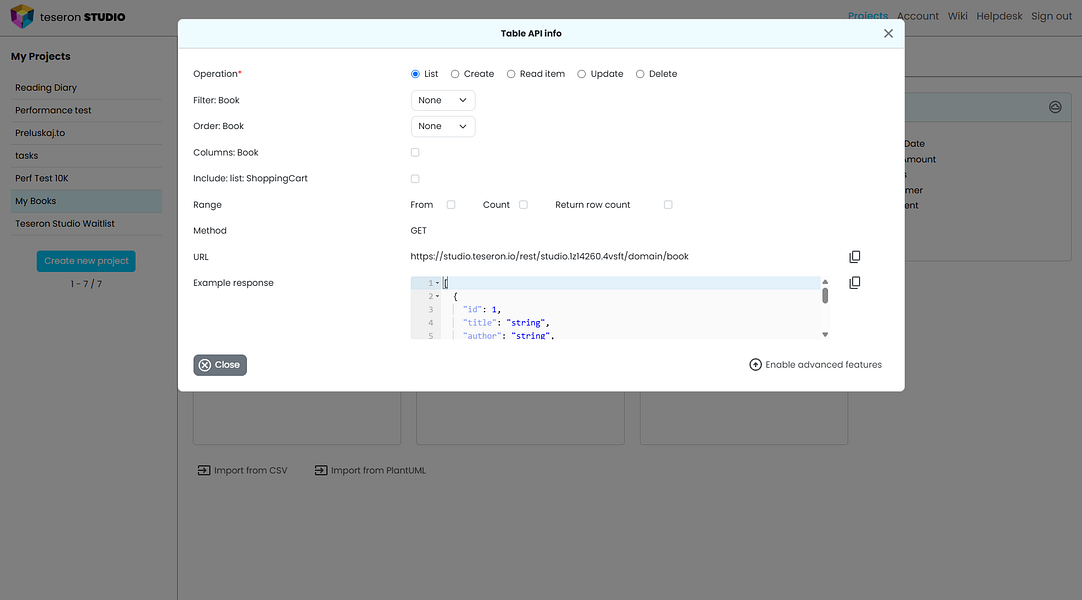Click the My Projects heading
The width and height of the screenshot is (1082, 600).
pyautogui.click(x=41, y=57)
